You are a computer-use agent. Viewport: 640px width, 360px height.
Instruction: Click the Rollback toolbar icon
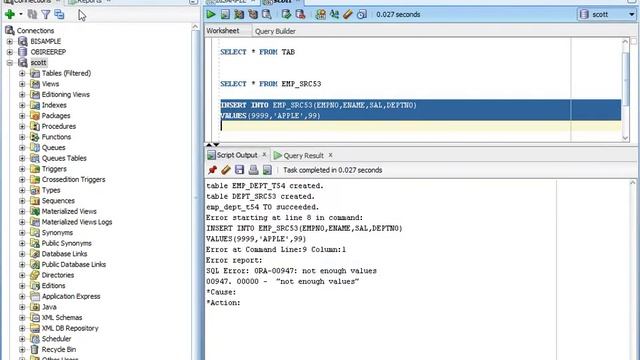(x=300, y=14)
